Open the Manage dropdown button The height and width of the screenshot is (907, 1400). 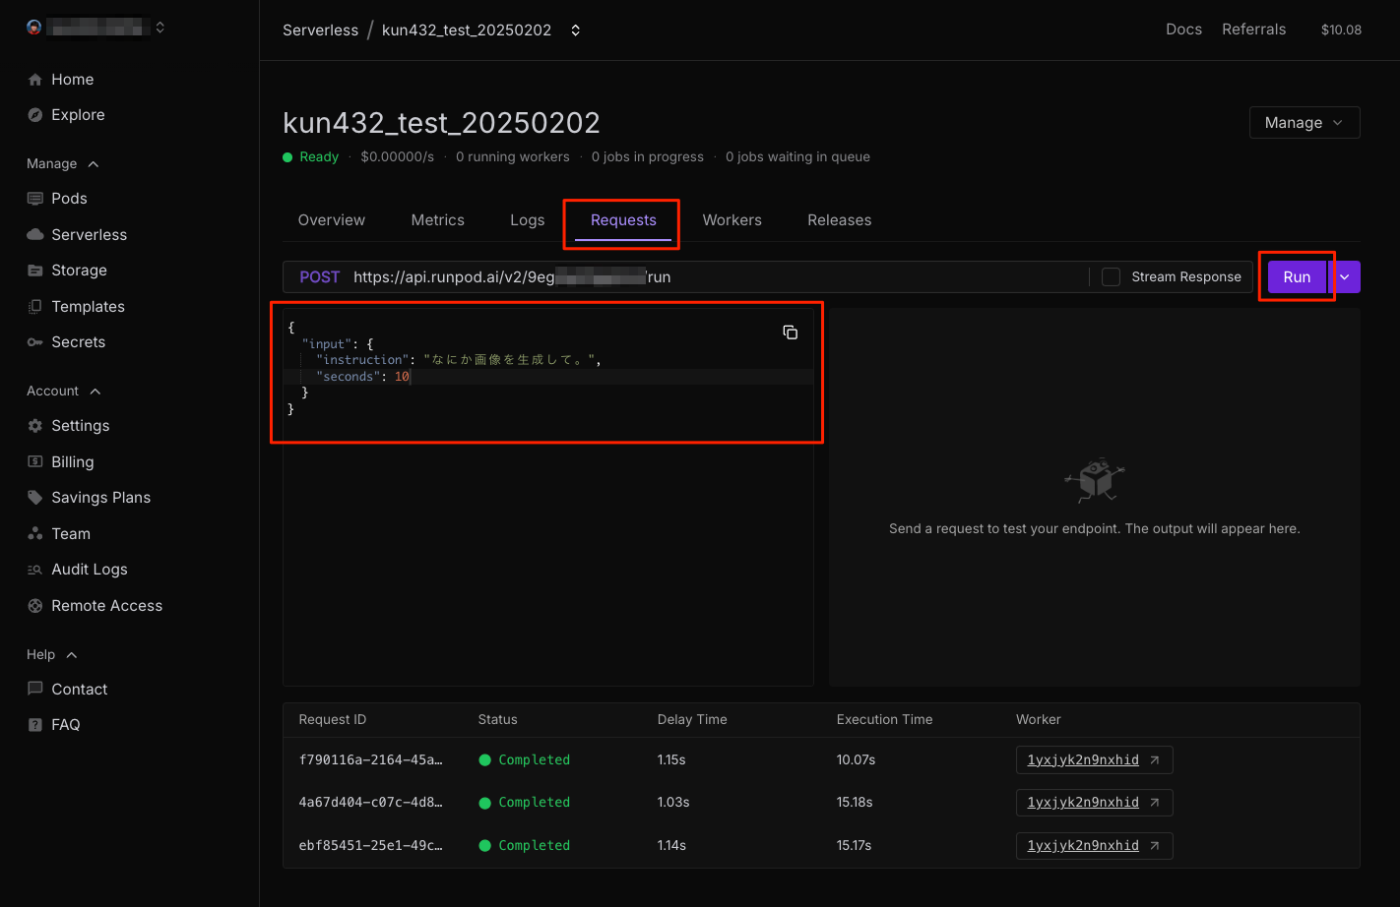(x=1304, y=123)
